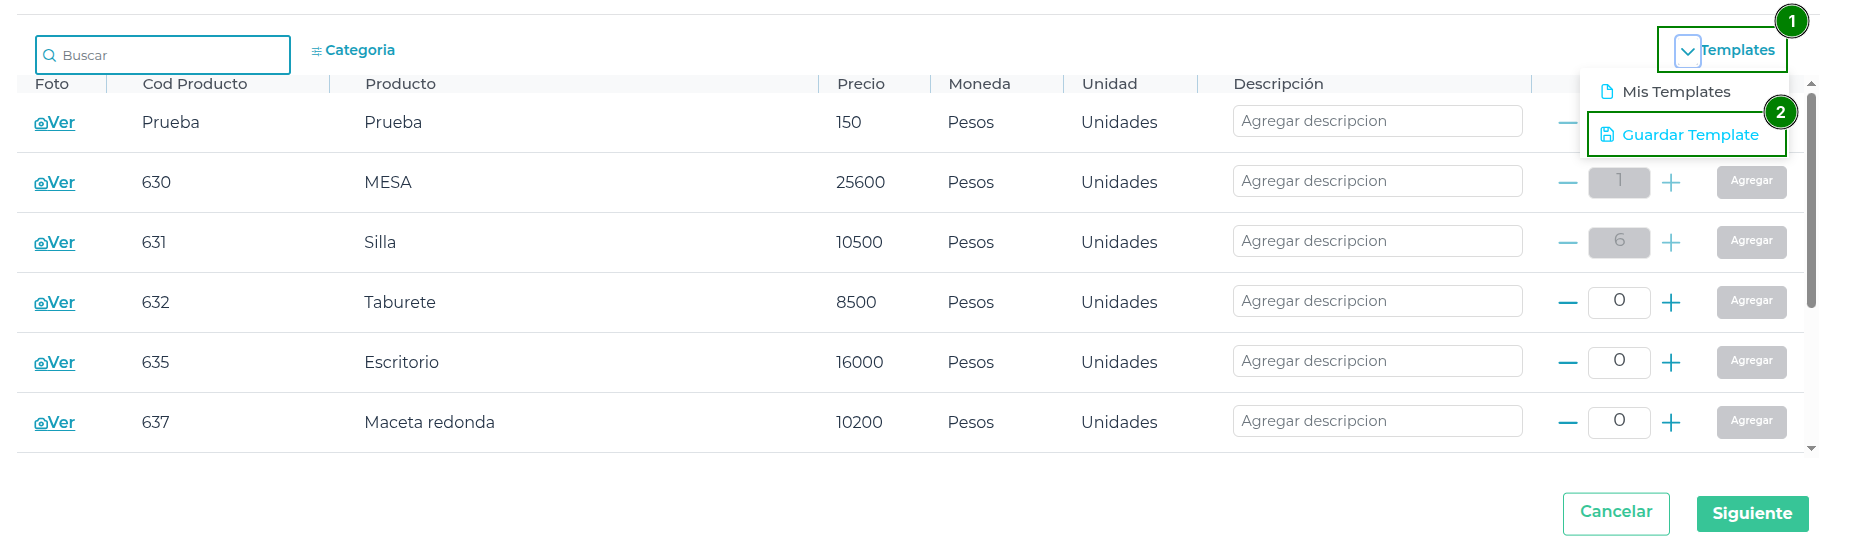Select Guardar Template menu option
This screenshot has width=1854, height=552.
1689,135
